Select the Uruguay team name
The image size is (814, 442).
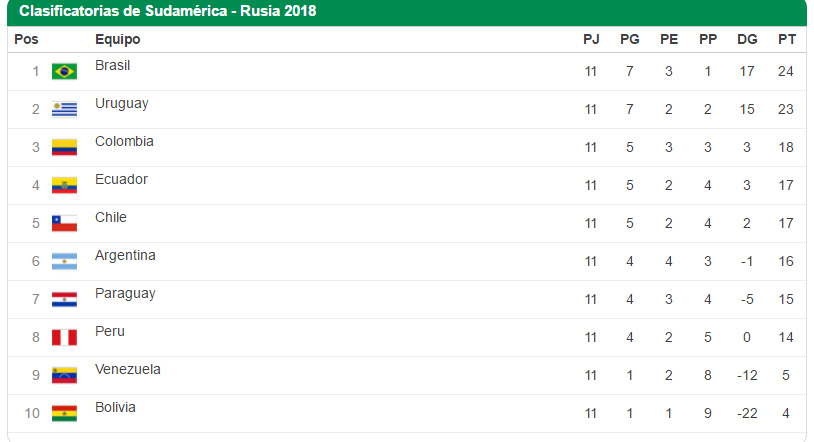pyautogui.click(x=121, y=104)
